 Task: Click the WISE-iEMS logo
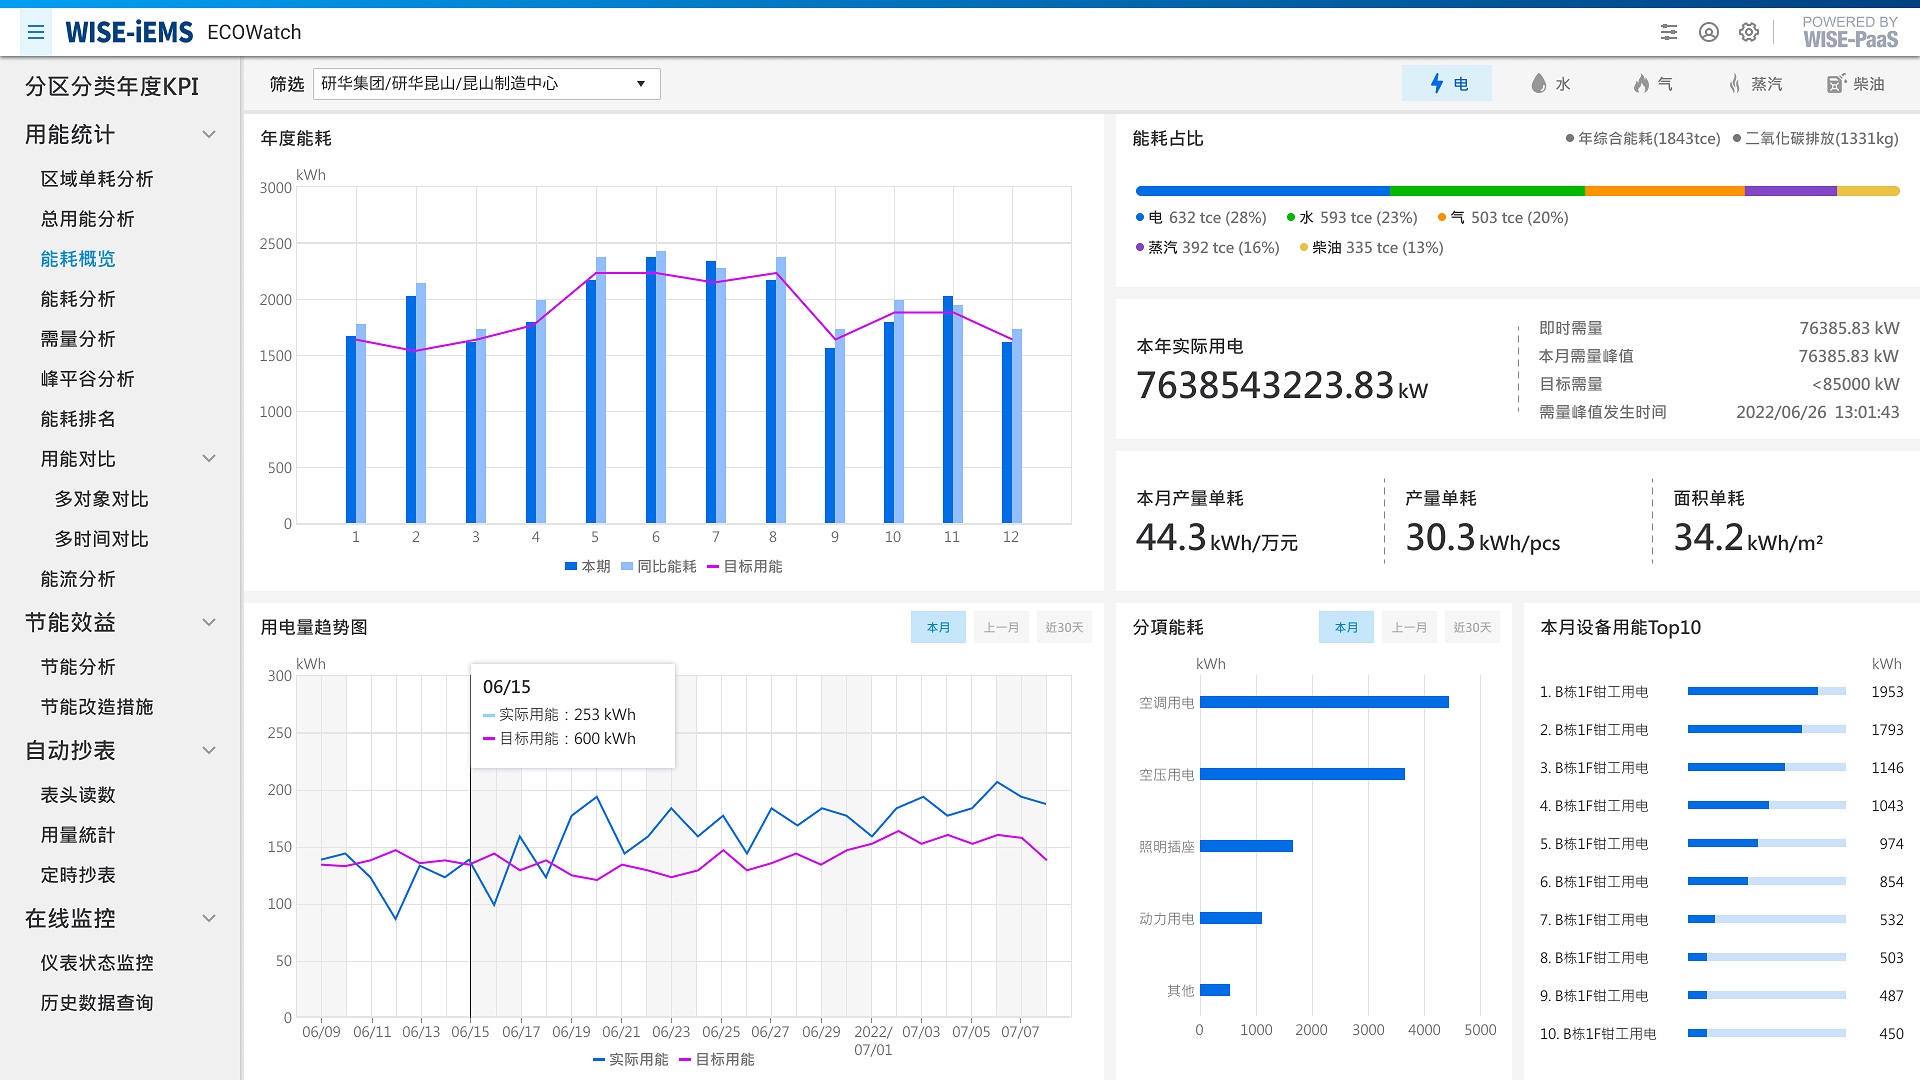point(129,32)
